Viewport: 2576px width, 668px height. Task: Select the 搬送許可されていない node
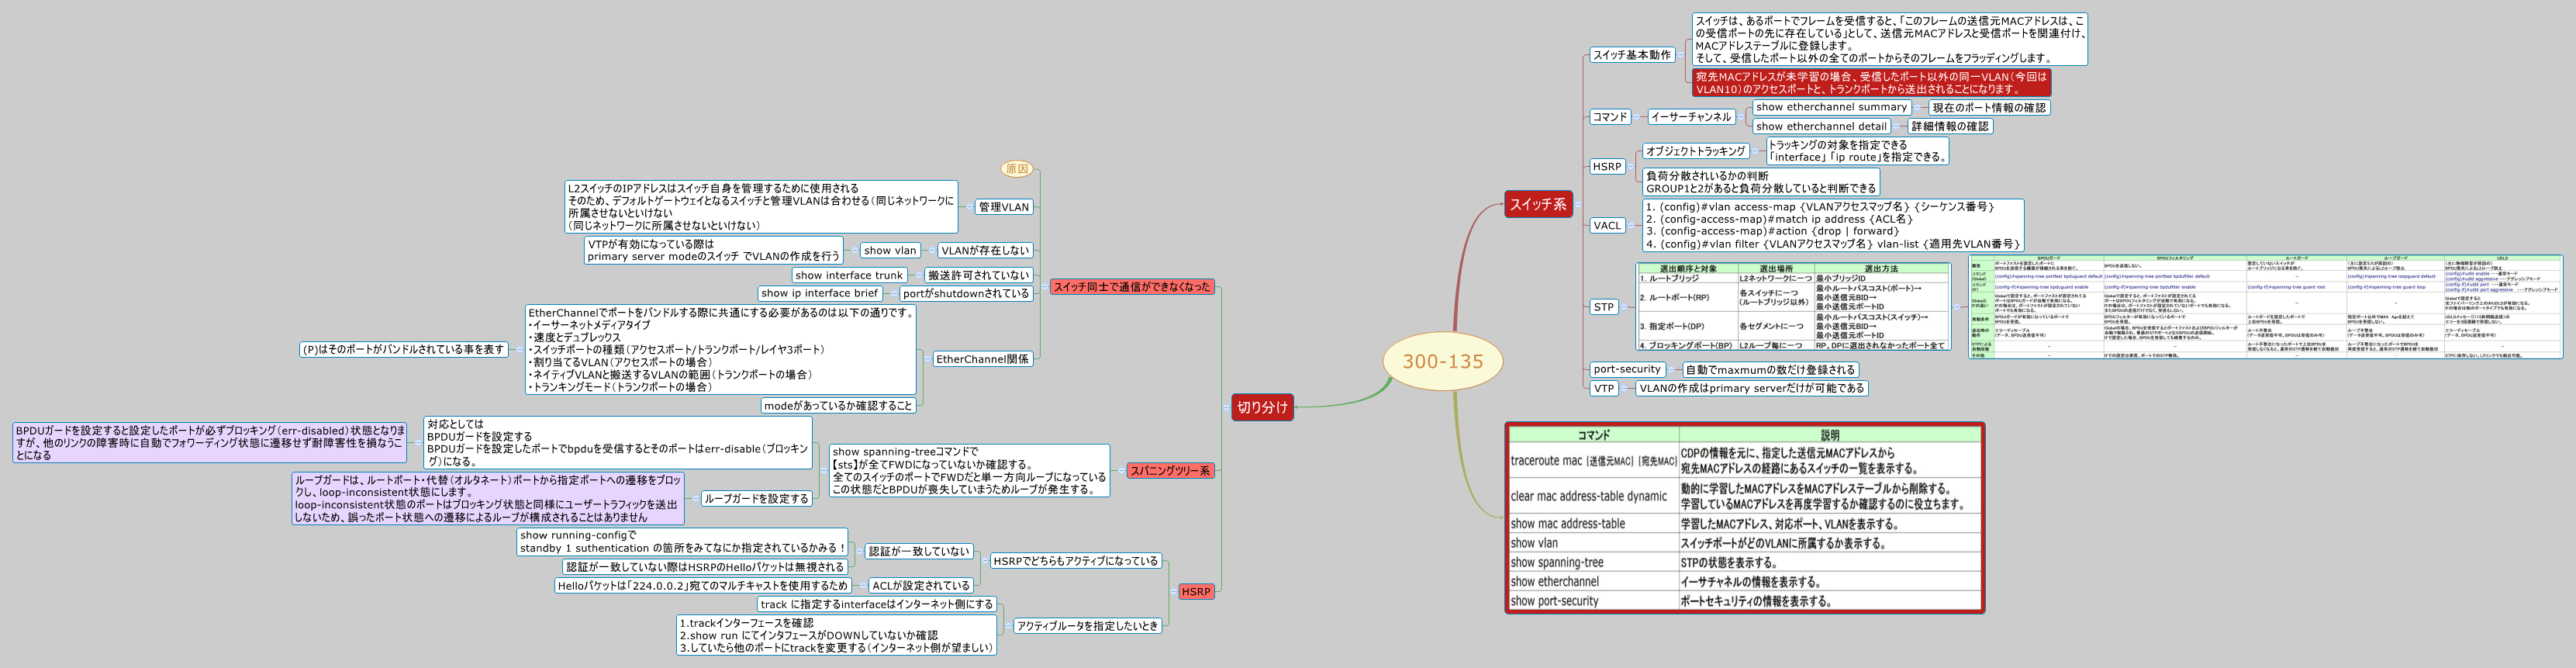click(x=978, y=275)
